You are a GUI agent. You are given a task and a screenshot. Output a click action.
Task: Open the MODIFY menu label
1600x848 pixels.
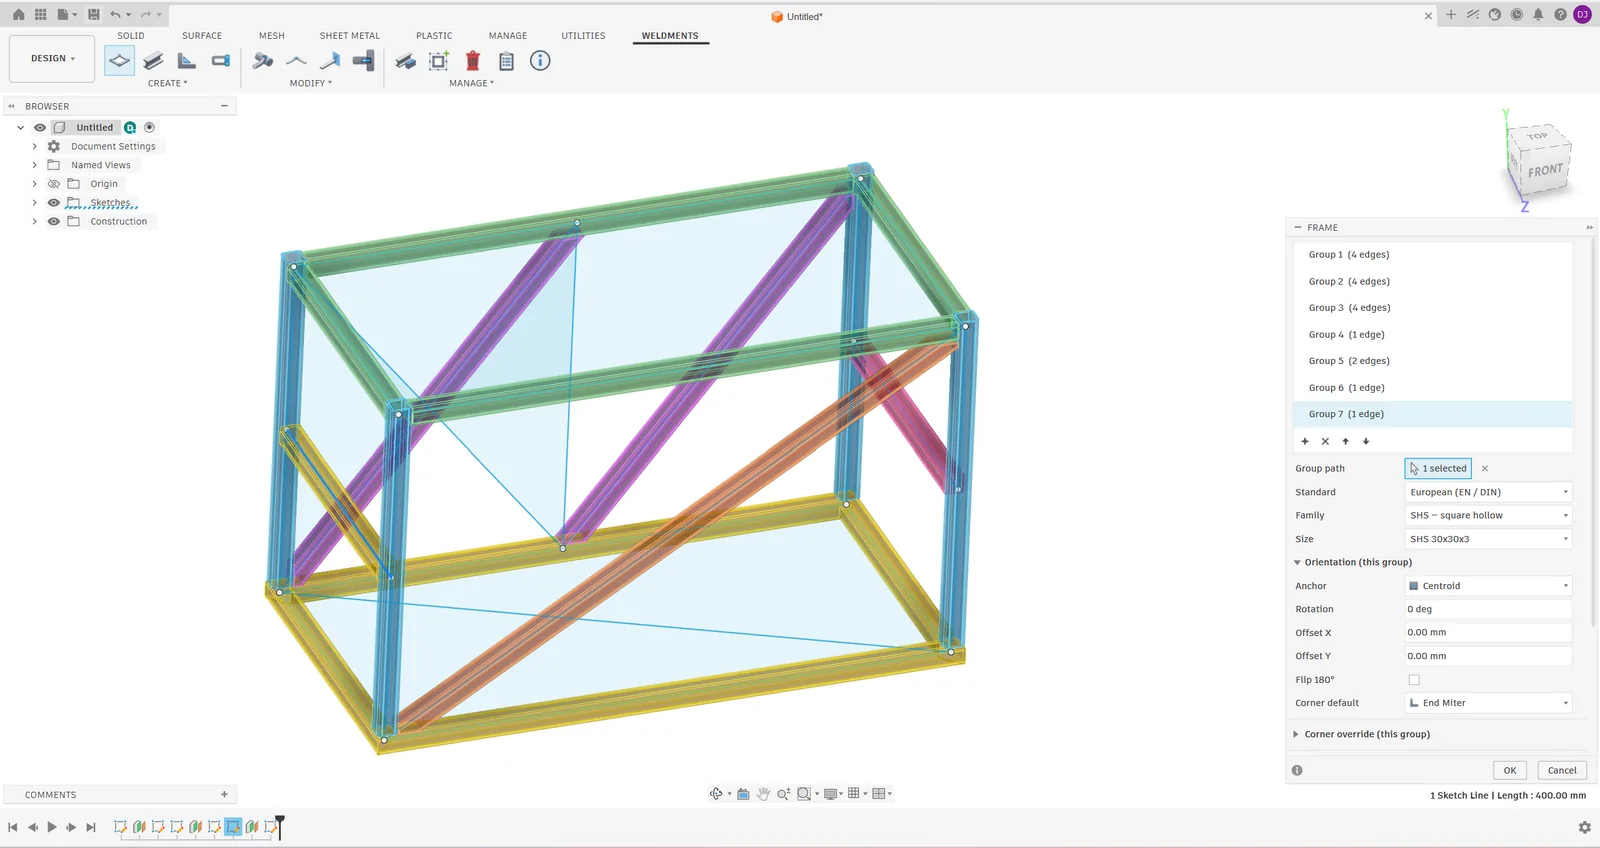(x=310, y=83)
